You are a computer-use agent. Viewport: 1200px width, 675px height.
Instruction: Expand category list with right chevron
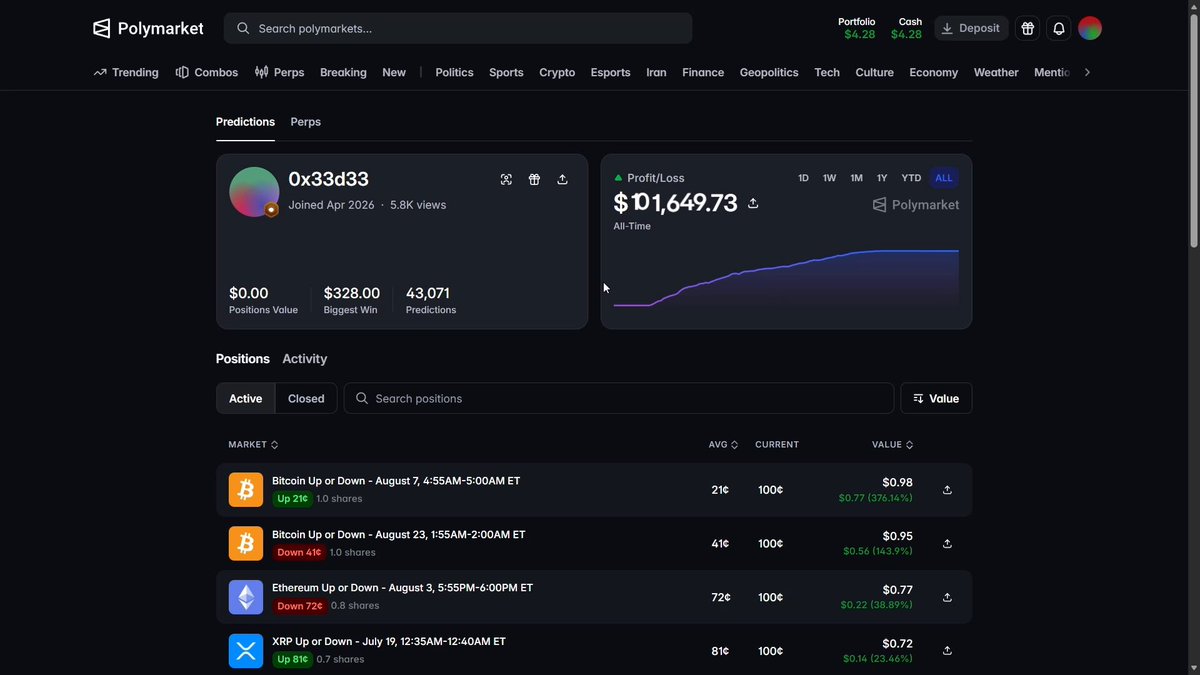(x=1087, y=72)
